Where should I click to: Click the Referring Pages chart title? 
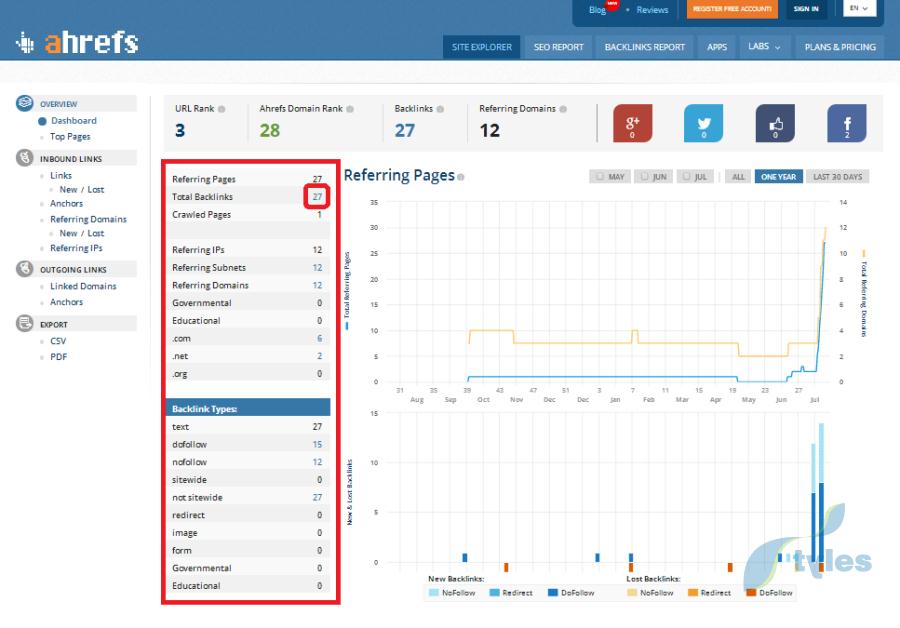click(x=399, y=175)
